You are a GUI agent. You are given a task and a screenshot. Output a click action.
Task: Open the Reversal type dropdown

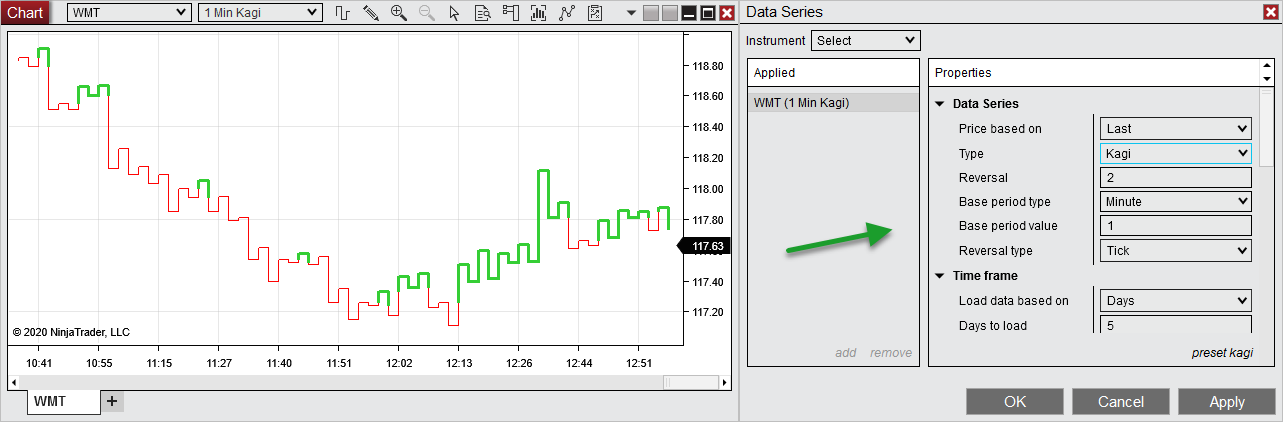(1175, 251)
